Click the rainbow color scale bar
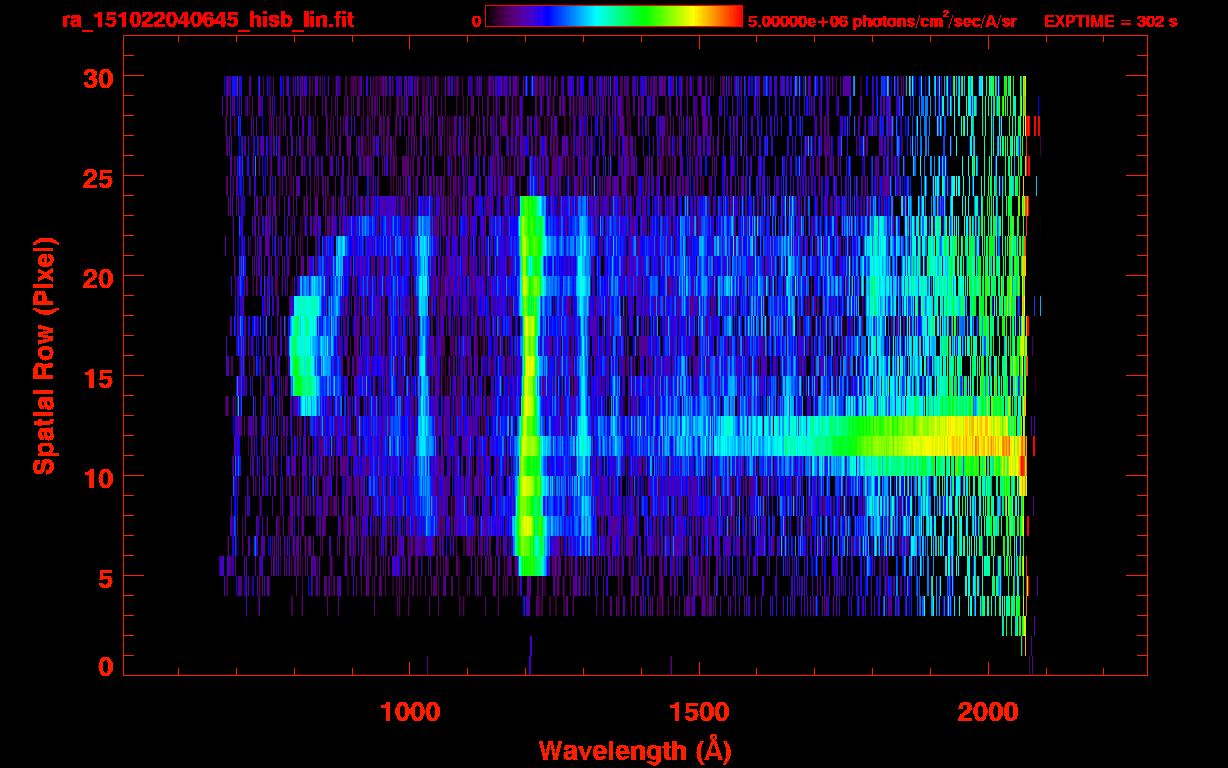This screenshot has width=1228, height=768. [x=614, y=16]
